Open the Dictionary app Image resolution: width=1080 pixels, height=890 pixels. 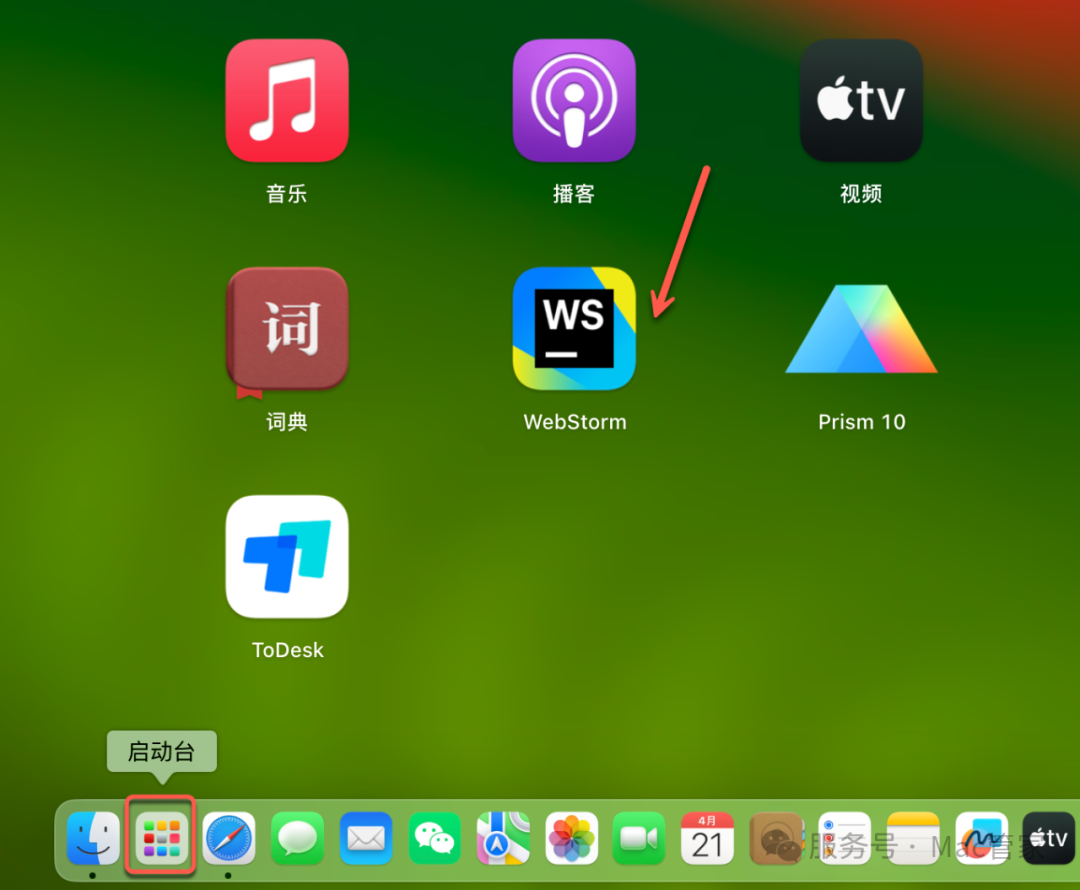click(x=287, y=329)
